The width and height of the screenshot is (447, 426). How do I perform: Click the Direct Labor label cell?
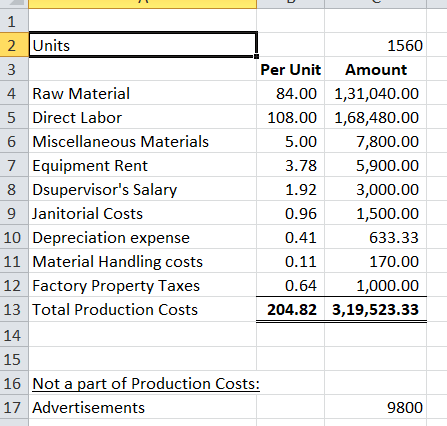(143, 117)
